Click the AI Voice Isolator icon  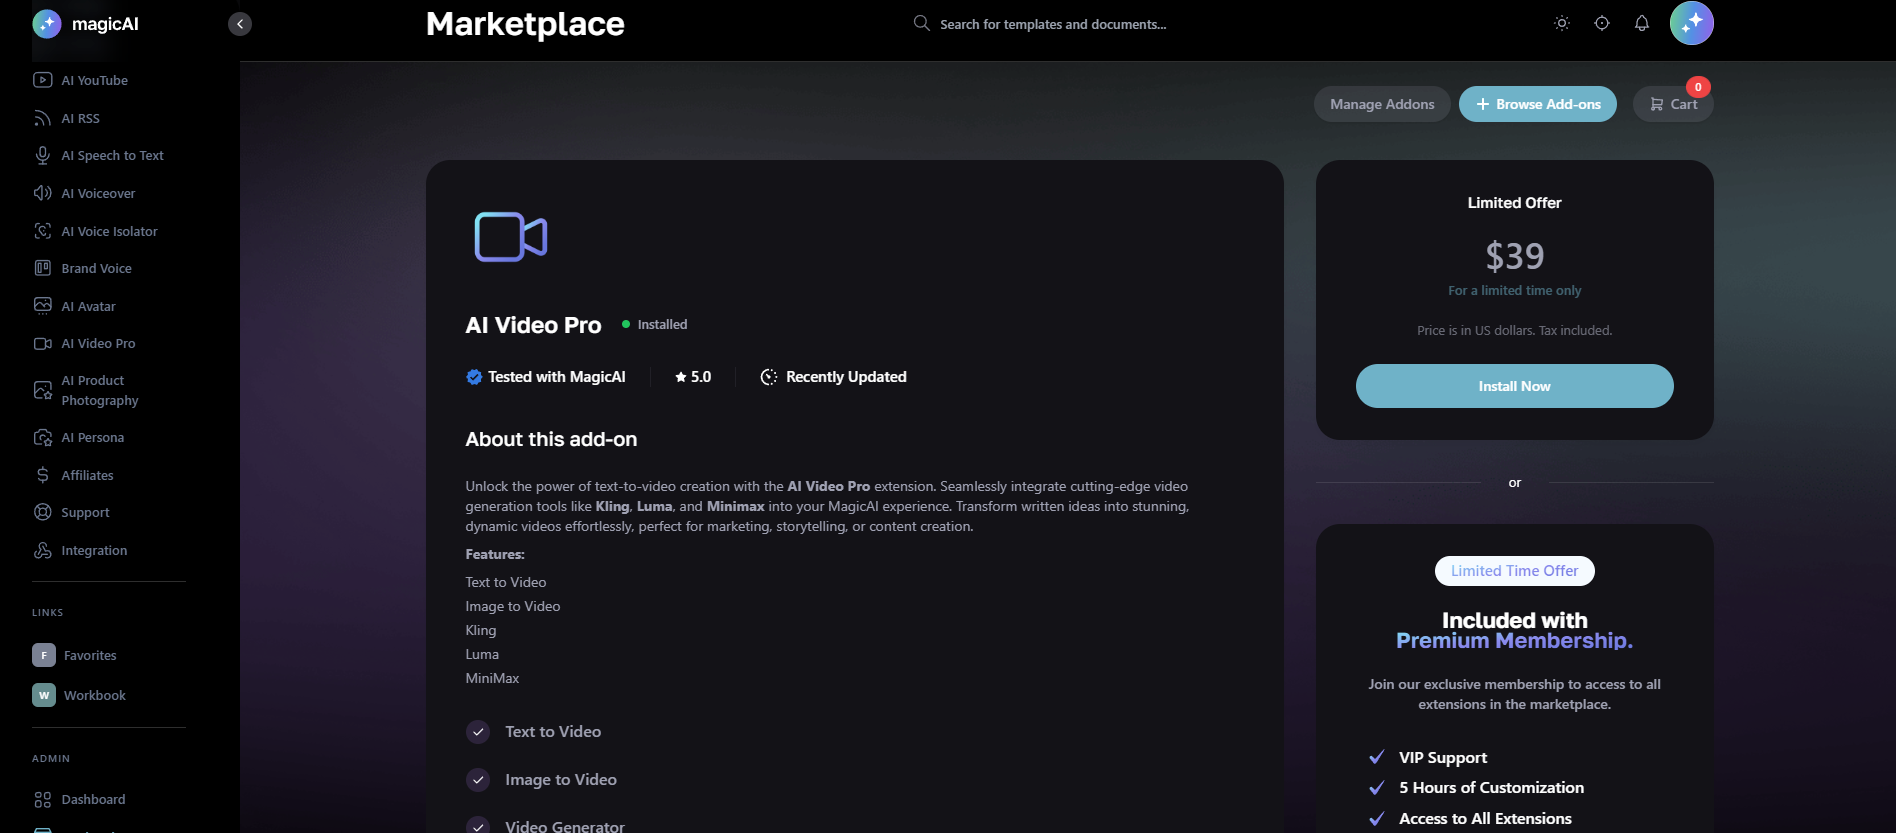(42, 231)
